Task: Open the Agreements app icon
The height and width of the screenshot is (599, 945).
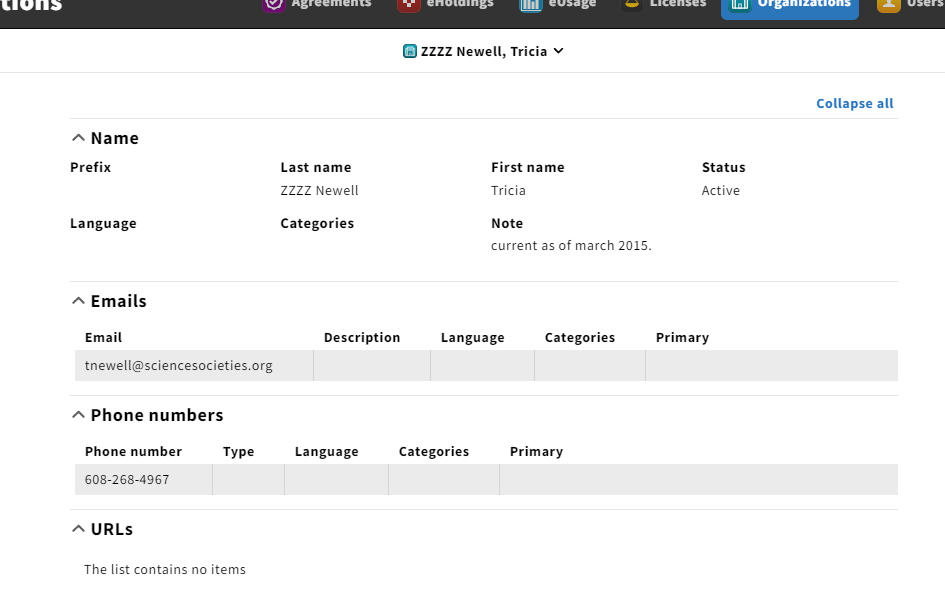Action: [274, 4]
